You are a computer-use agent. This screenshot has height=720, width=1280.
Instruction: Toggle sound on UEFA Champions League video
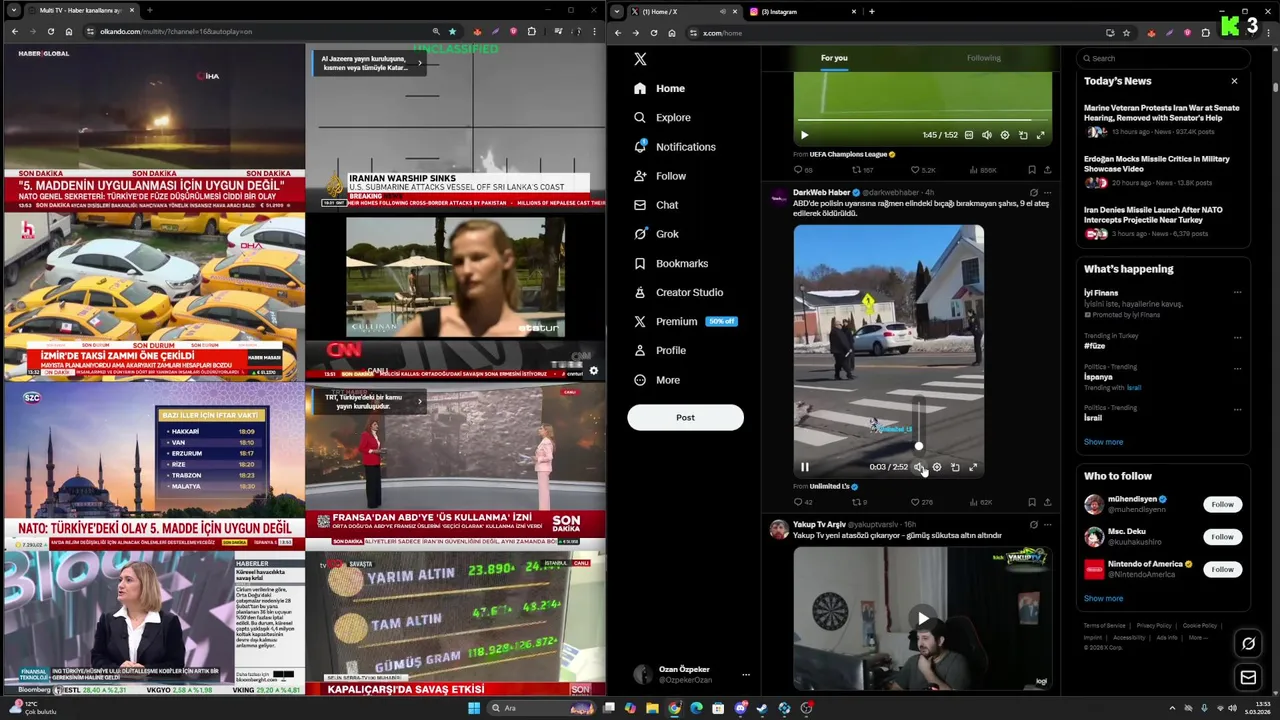point(986,135)
